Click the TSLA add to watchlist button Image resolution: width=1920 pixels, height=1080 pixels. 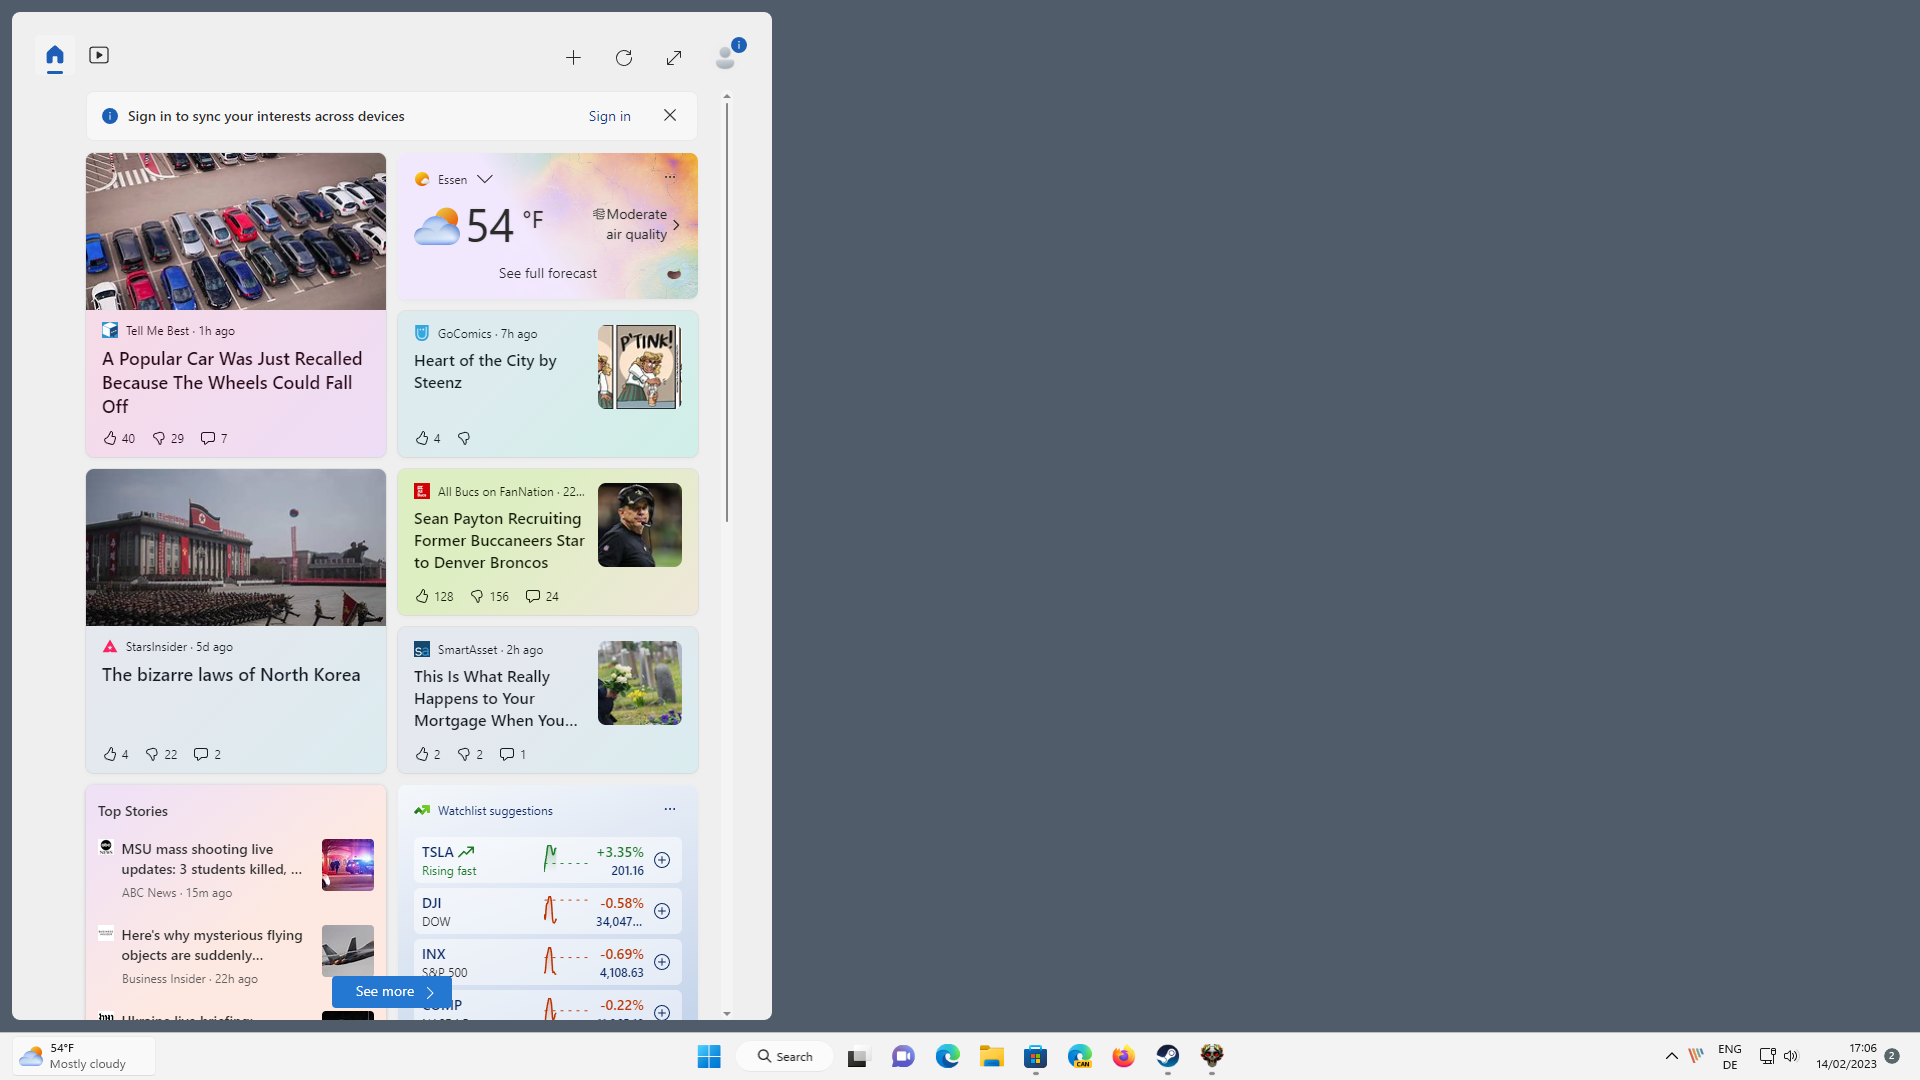662,860
